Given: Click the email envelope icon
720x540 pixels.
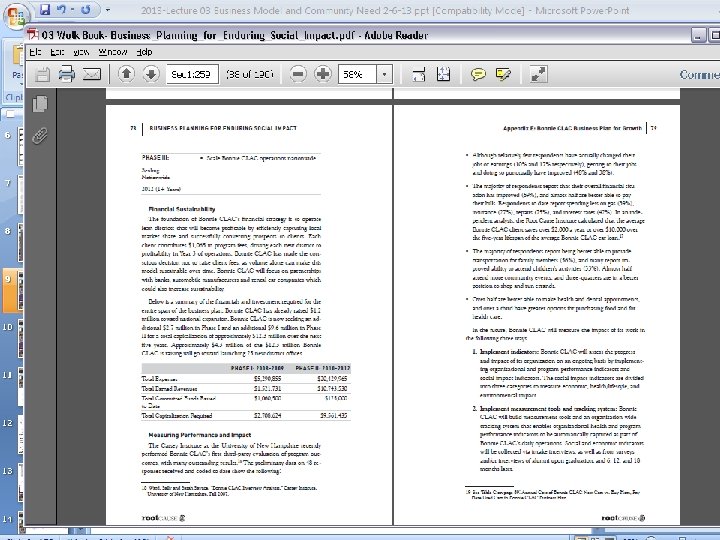Looking at the screenshot, I should click(x=92, y=74).
